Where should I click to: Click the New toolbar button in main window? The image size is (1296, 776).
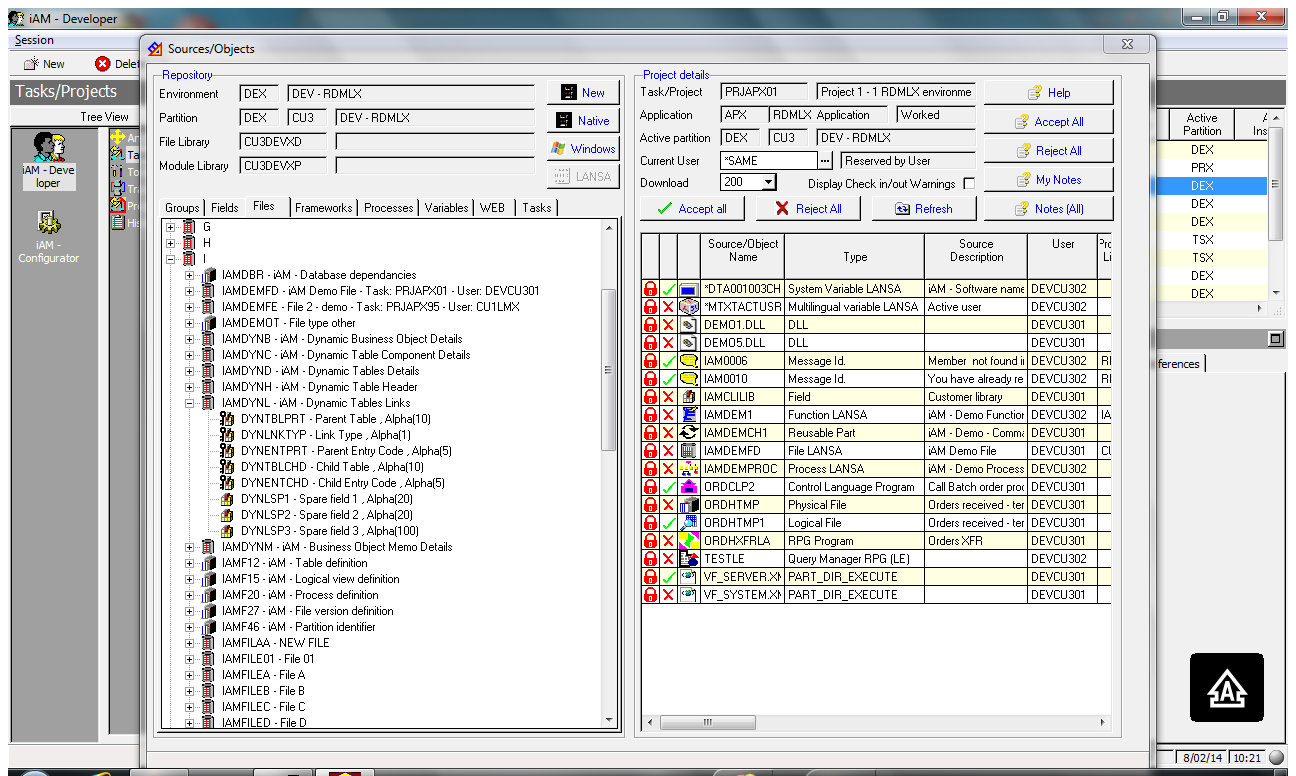coord(44,63)
